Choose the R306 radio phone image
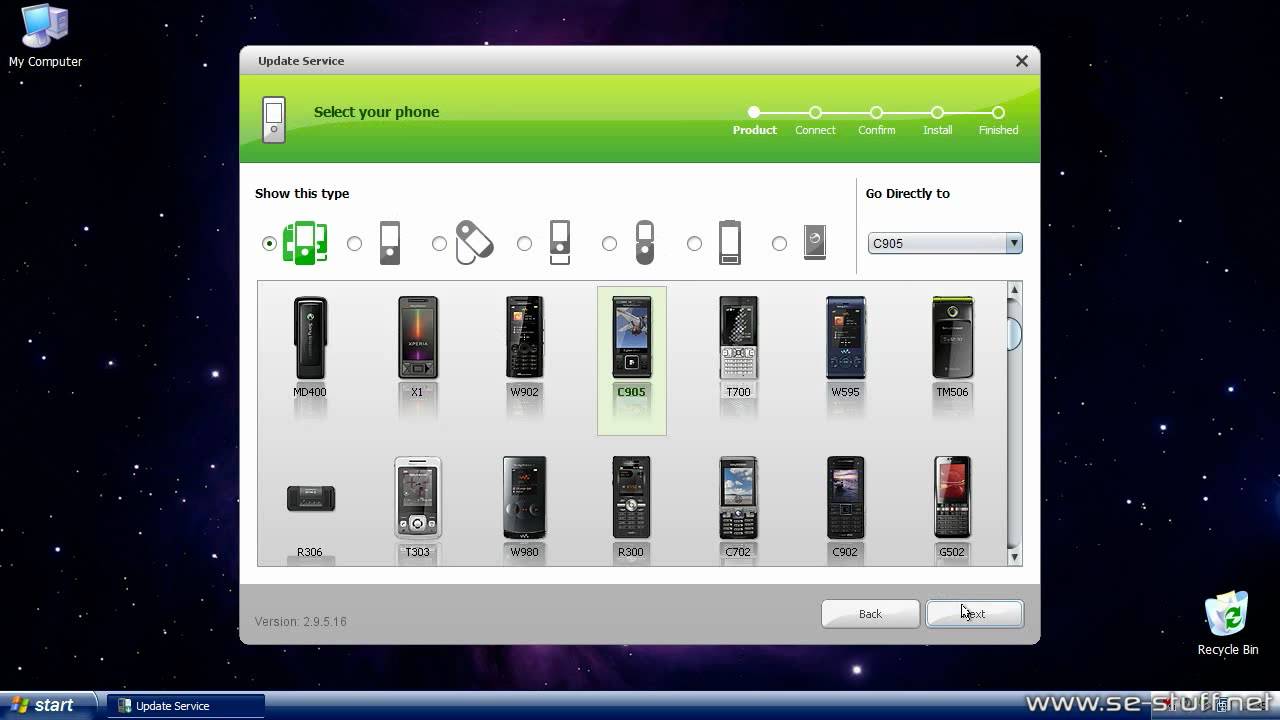The height and width of the screenshot is (720, 1280). (x=310, y=498)
